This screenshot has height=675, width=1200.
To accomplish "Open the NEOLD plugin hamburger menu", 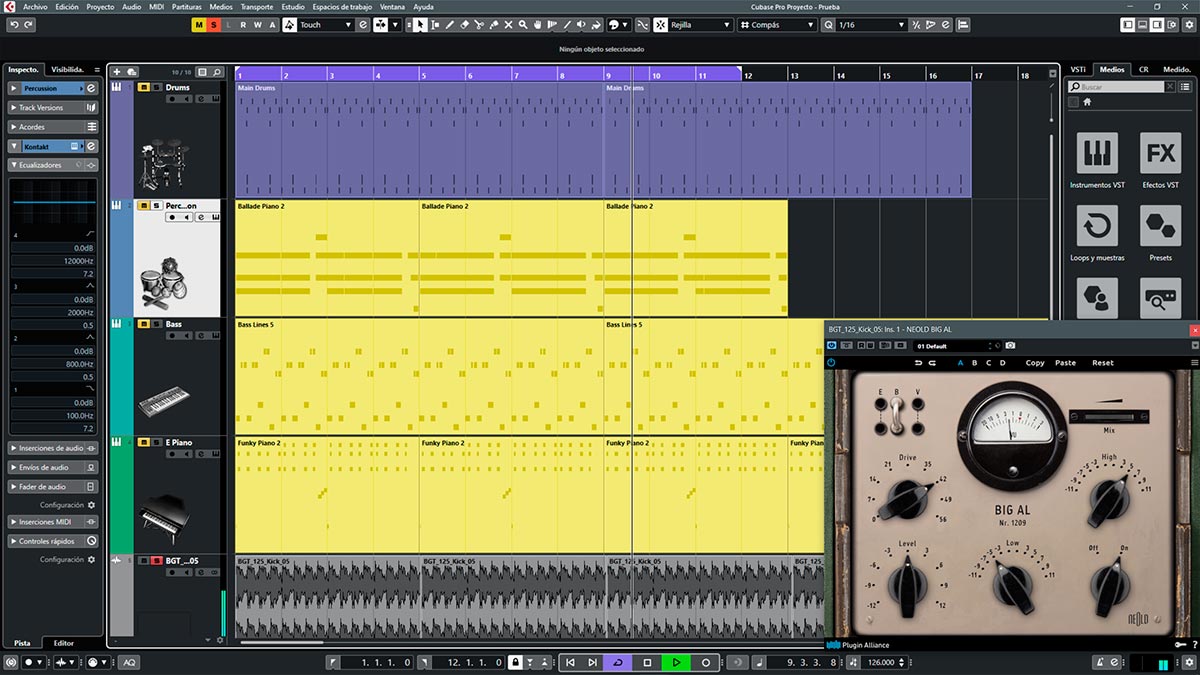I will pyautogui.click(x=1193, y=363).
